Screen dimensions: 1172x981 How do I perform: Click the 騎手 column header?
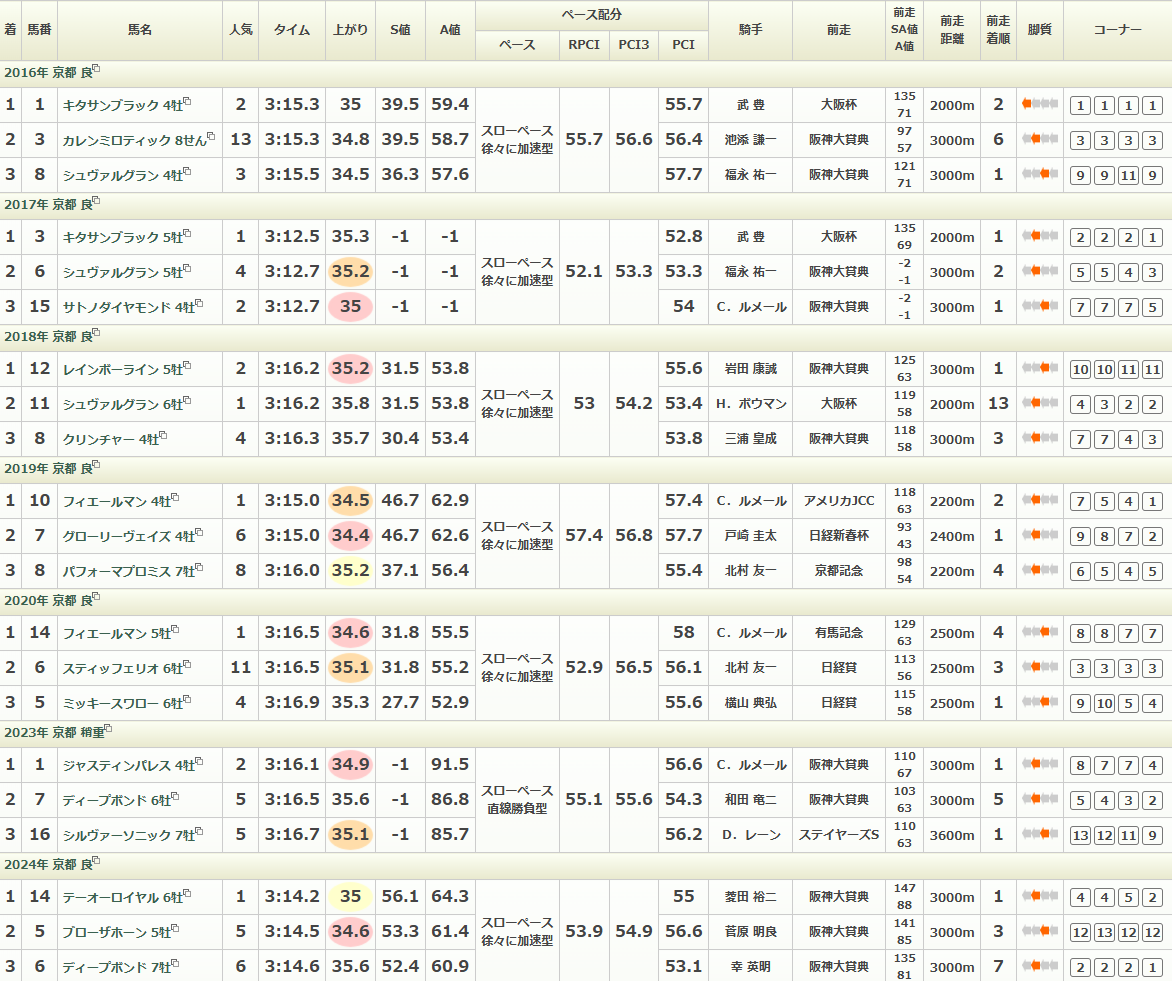(x=750, y=30)
